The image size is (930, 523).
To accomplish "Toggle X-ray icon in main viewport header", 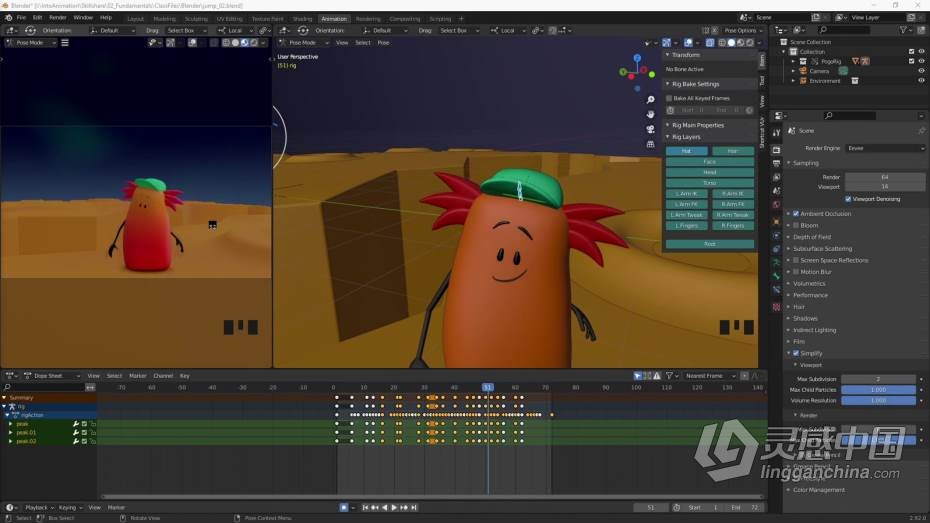I will click(710, 43).
